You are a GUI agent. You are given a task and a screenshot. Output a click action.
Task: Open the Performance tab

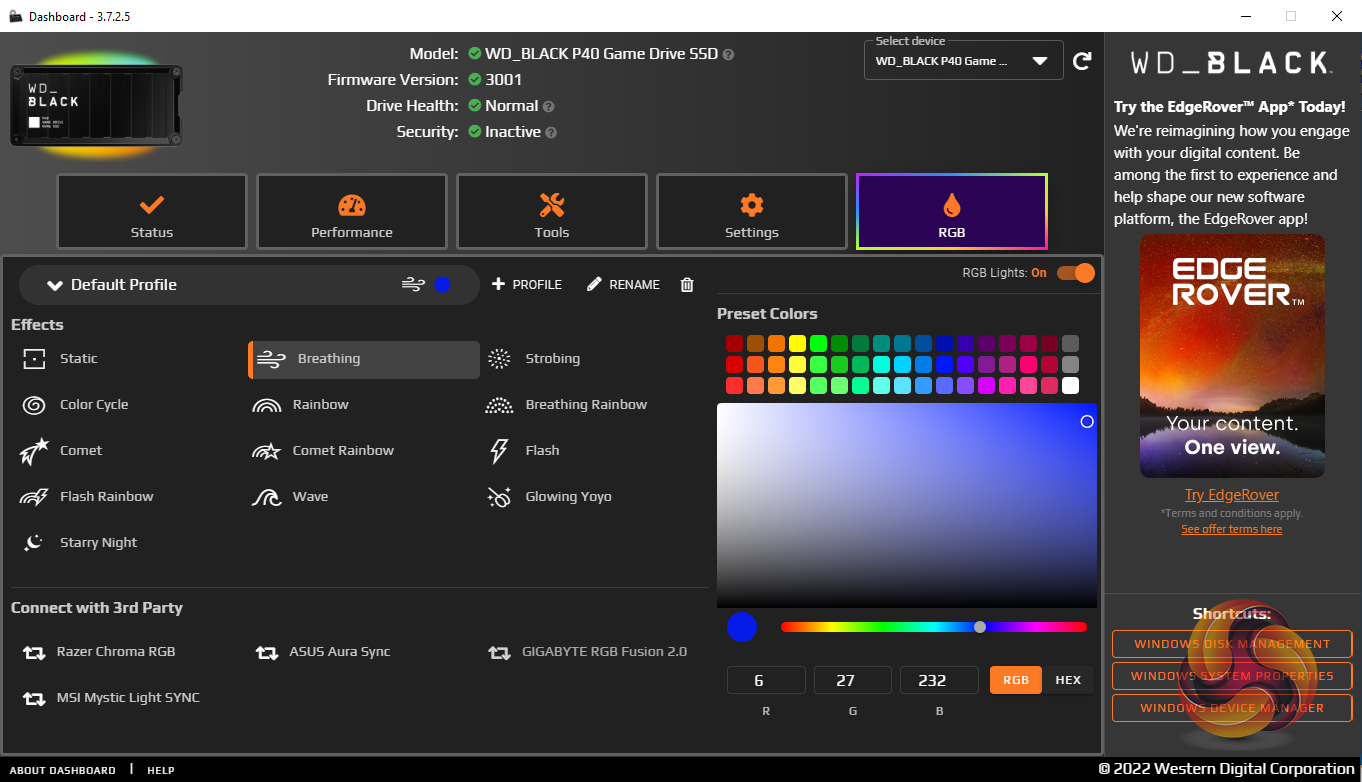pos(352,212)
